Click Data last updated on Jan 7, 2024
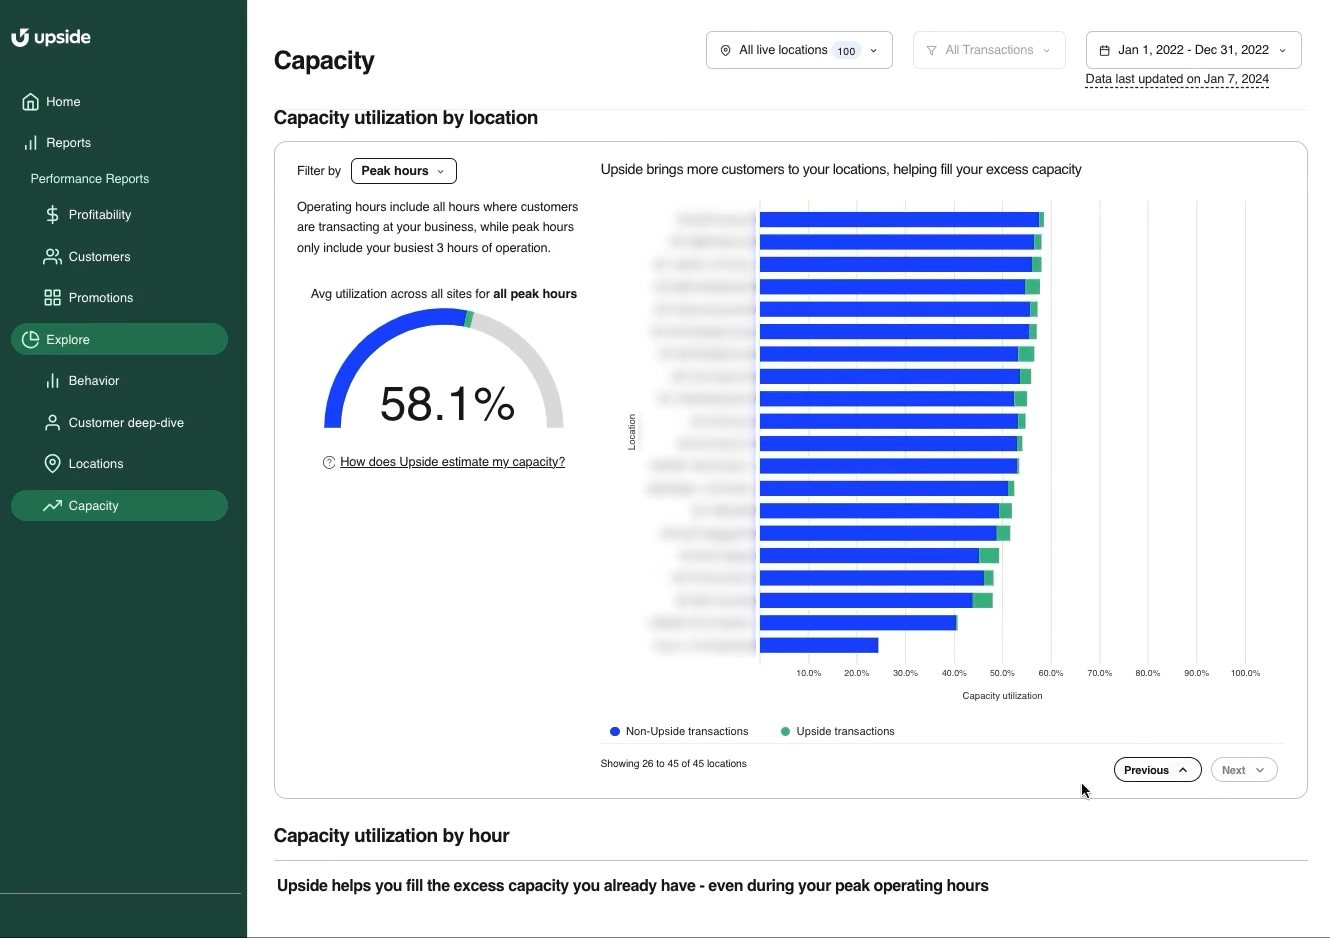The height and width of the screenshot is (938, 1330). click(x=1177, y=79)
